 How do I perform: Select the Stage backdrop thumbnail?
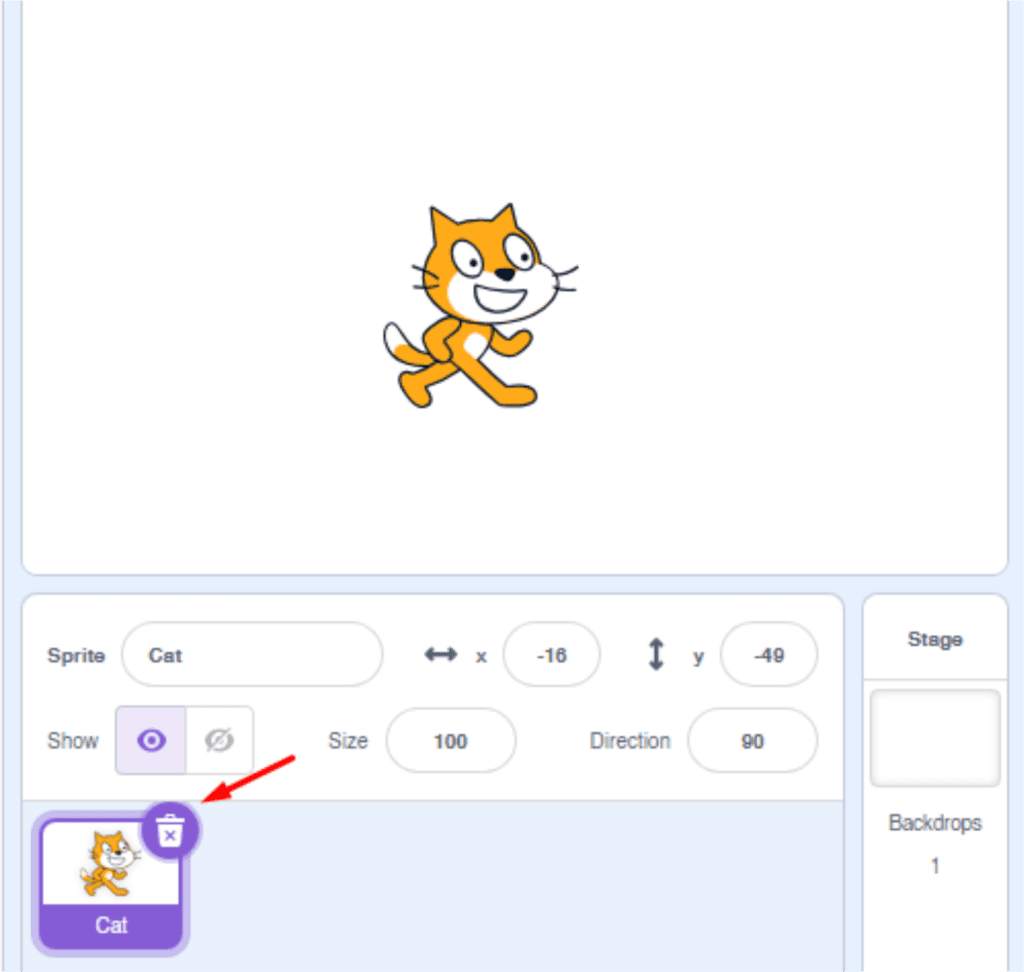(x=935, y=738)
